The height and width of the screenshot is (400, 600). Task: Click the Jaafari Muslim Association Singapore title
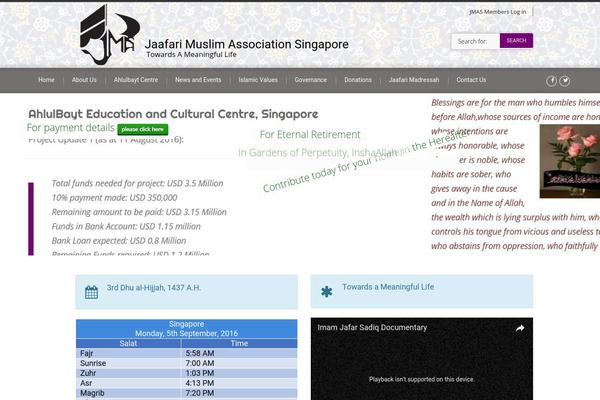click(246, 44)
